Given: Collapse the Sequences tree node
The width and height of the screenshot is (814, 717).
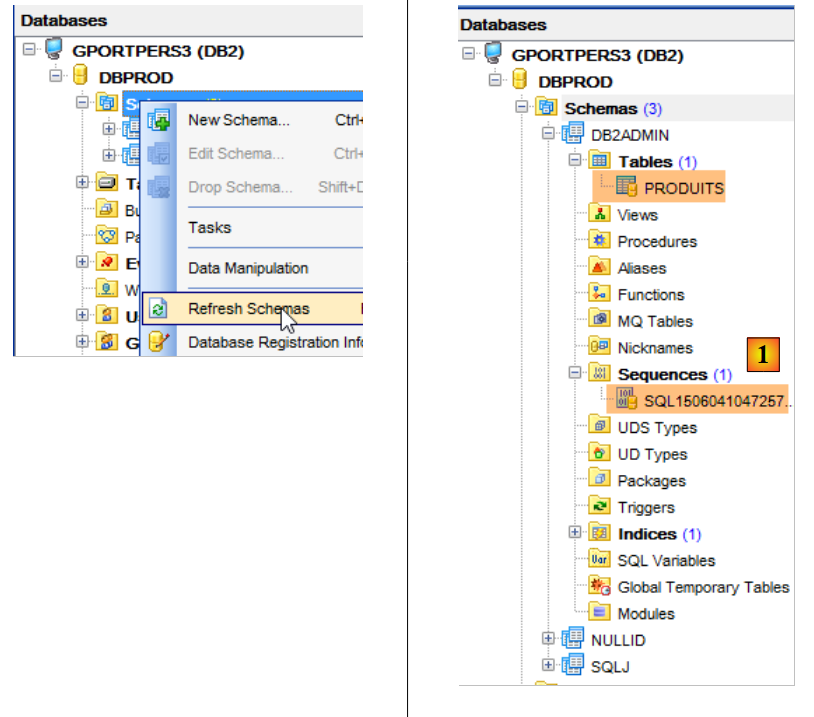Looking at the screenshot, I should 575,374.
